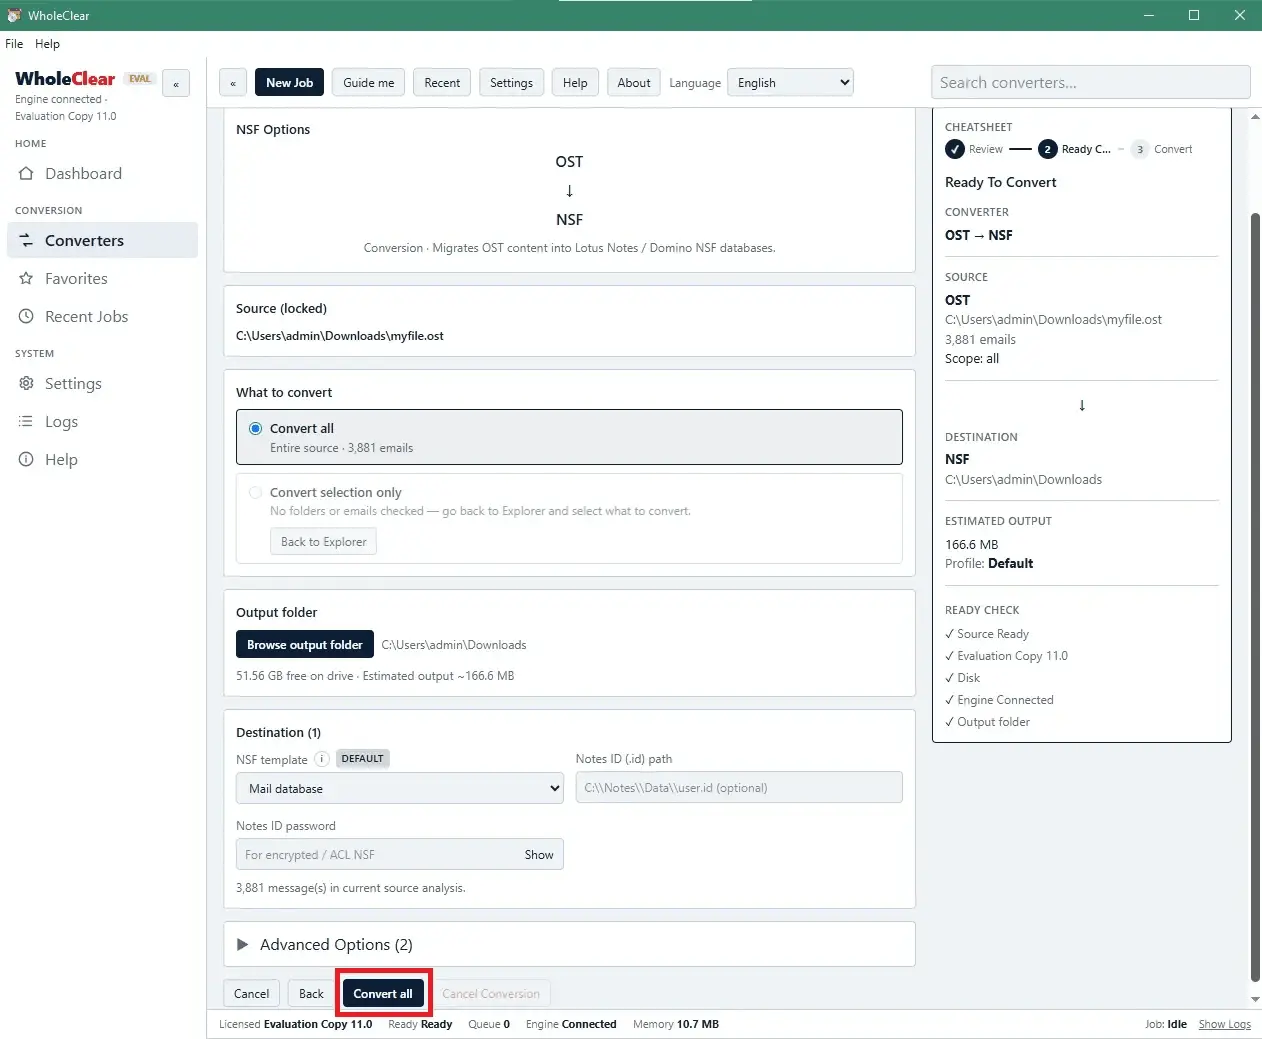Click the bottom Cancel button
Image resolution: width=1262 pixels, height=1039 pixels.
251,994
